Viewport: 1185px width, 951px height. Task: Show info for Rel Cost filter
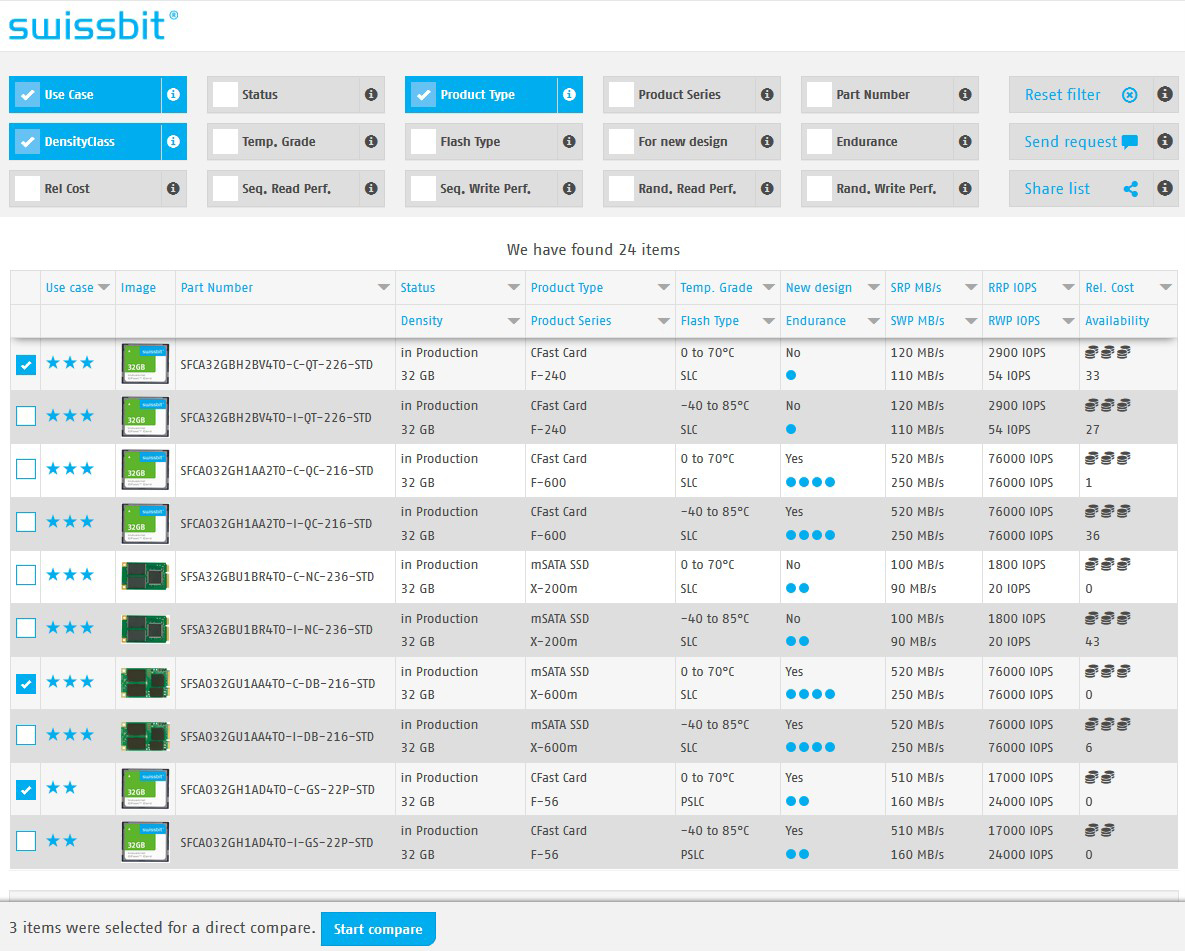[173, 188]
